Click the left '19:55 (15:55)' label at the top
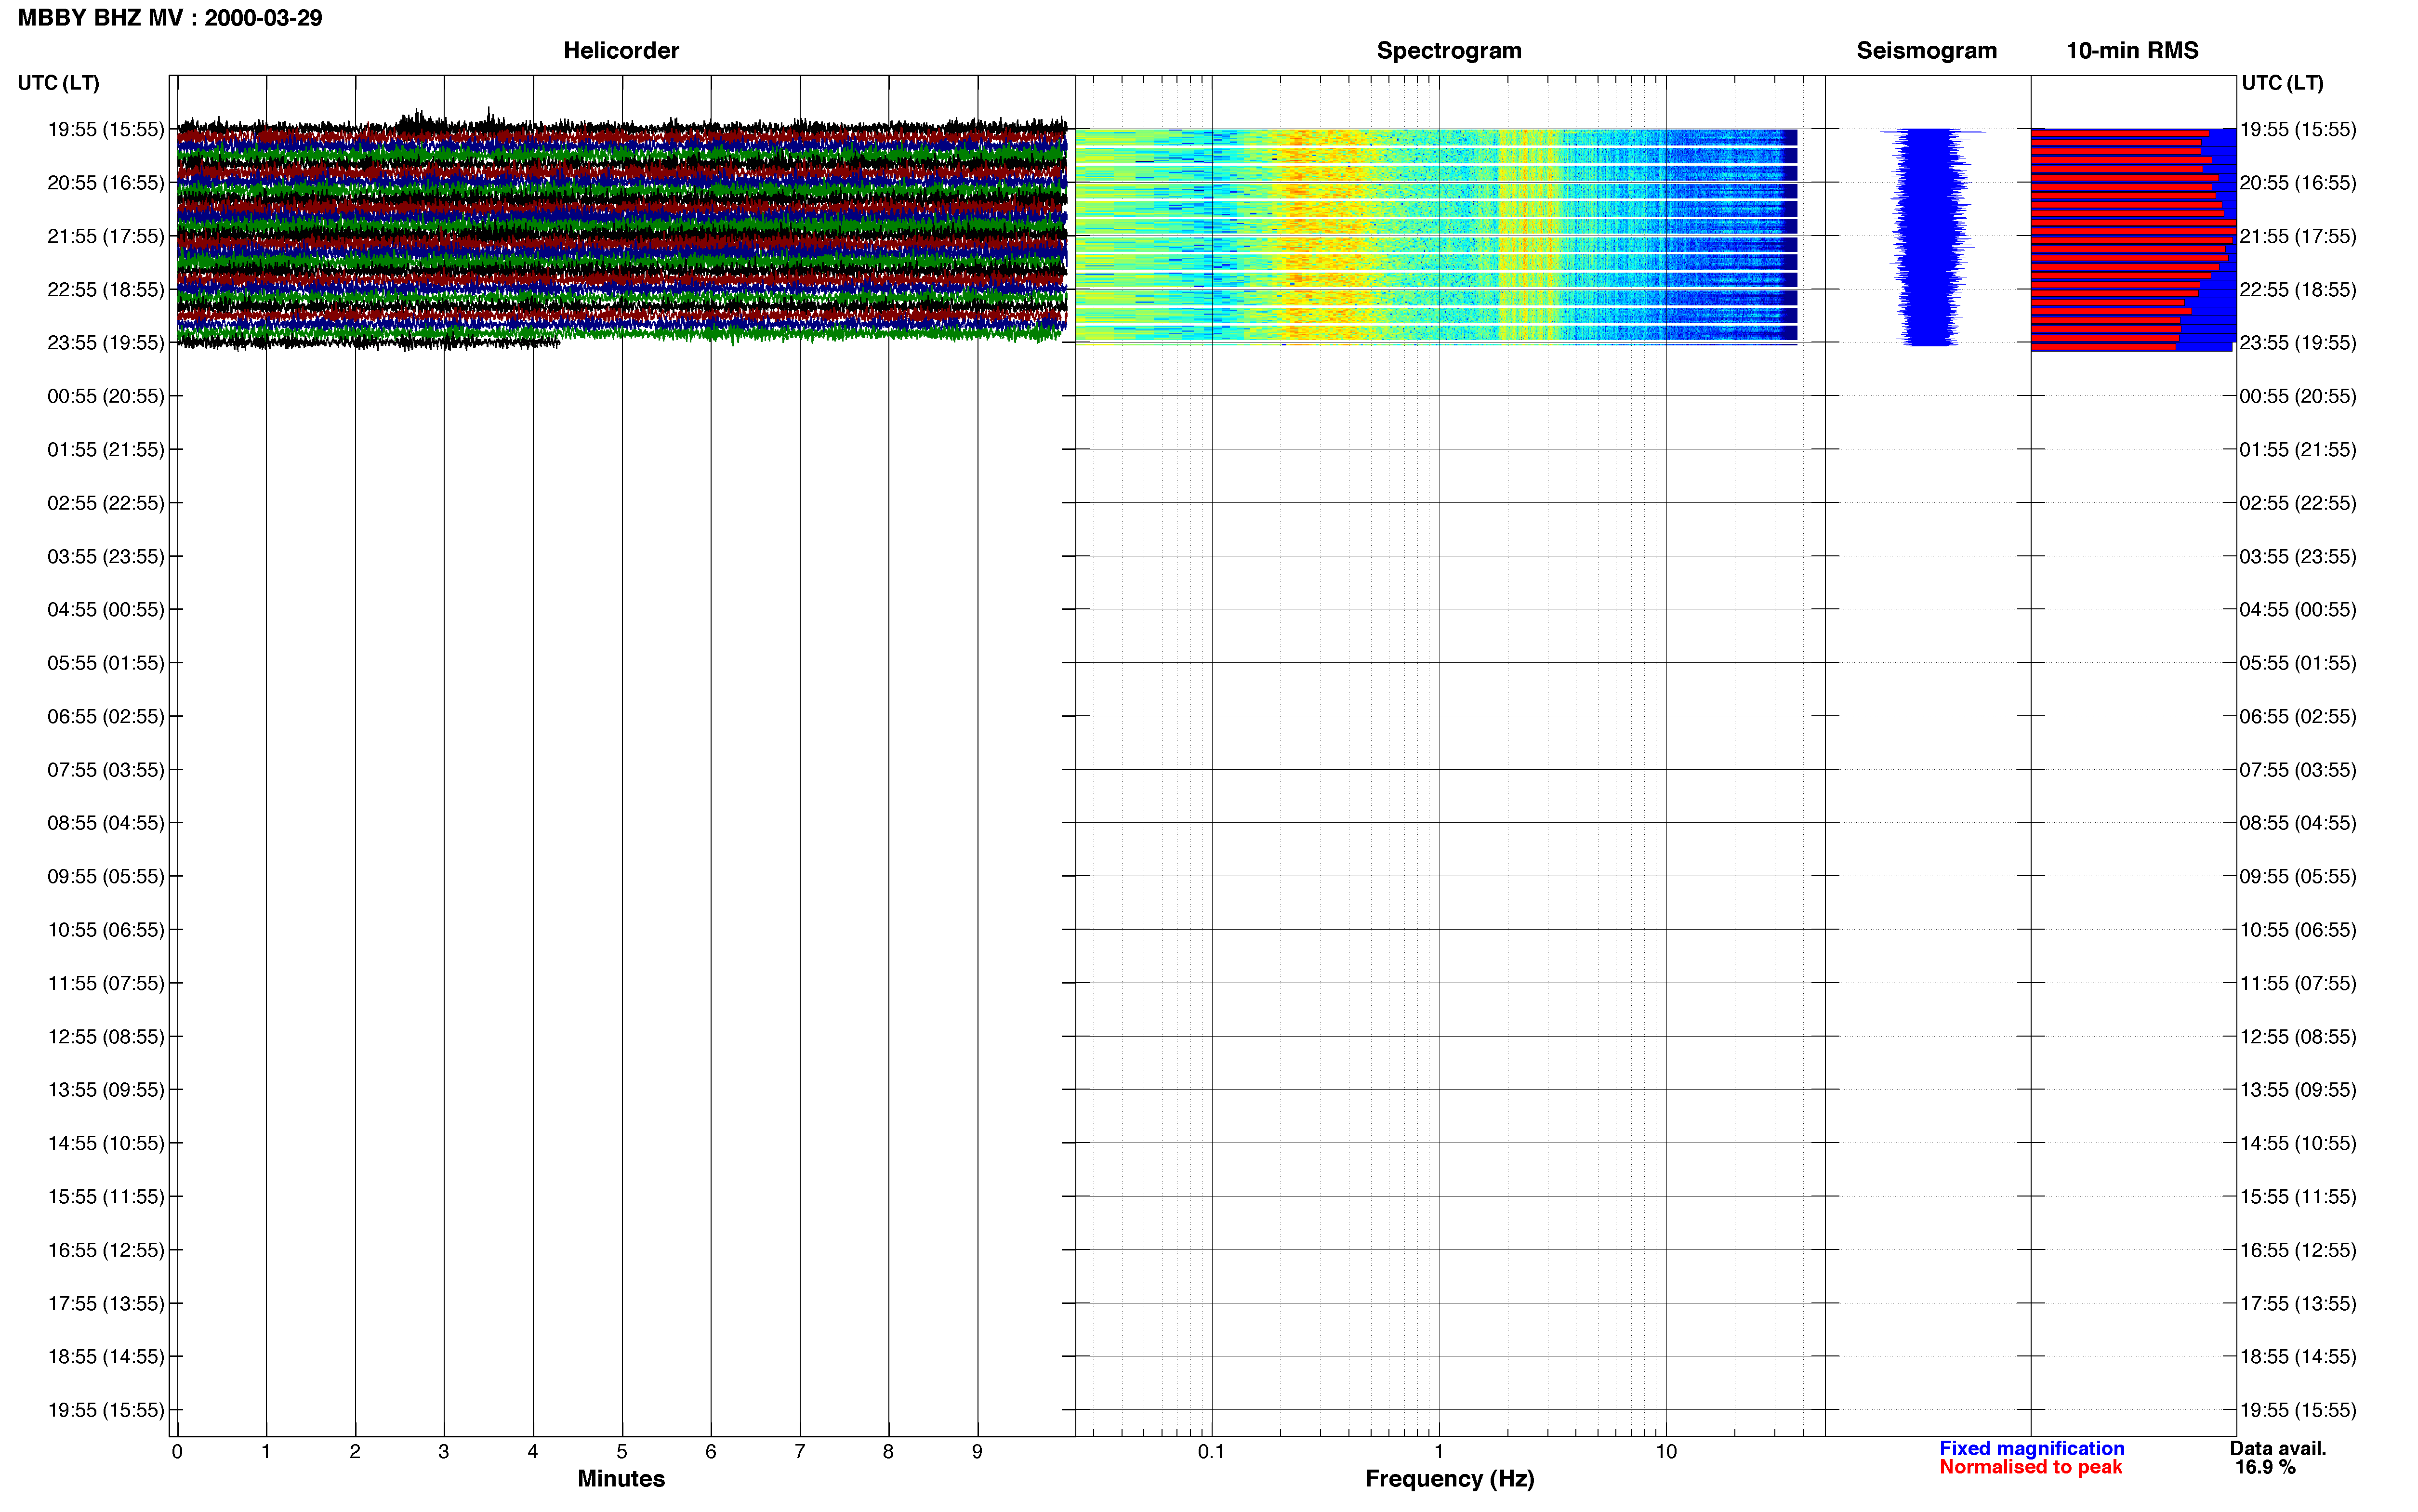Image resolution: width=2418 pixels, height=1512 pixels. coord(106,129)
